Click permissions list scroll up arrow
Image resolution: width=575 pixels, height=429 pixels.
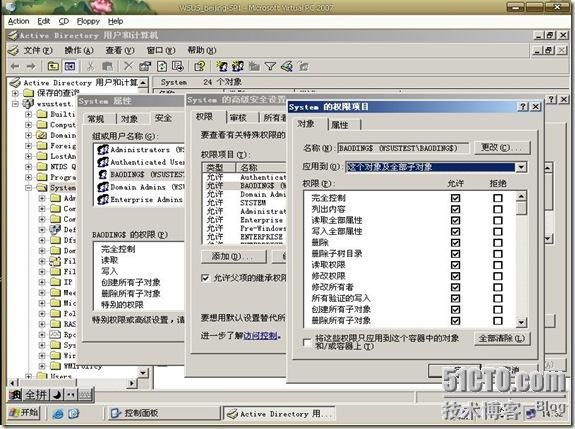[521, 196]
